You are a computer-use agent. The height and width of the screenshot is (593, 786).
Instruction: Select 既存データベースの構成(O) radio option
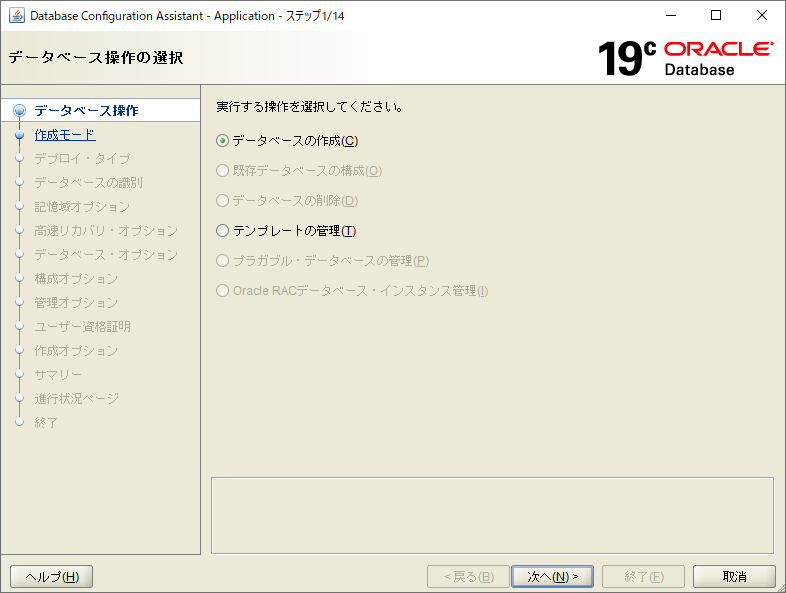(x=299, y=171)
